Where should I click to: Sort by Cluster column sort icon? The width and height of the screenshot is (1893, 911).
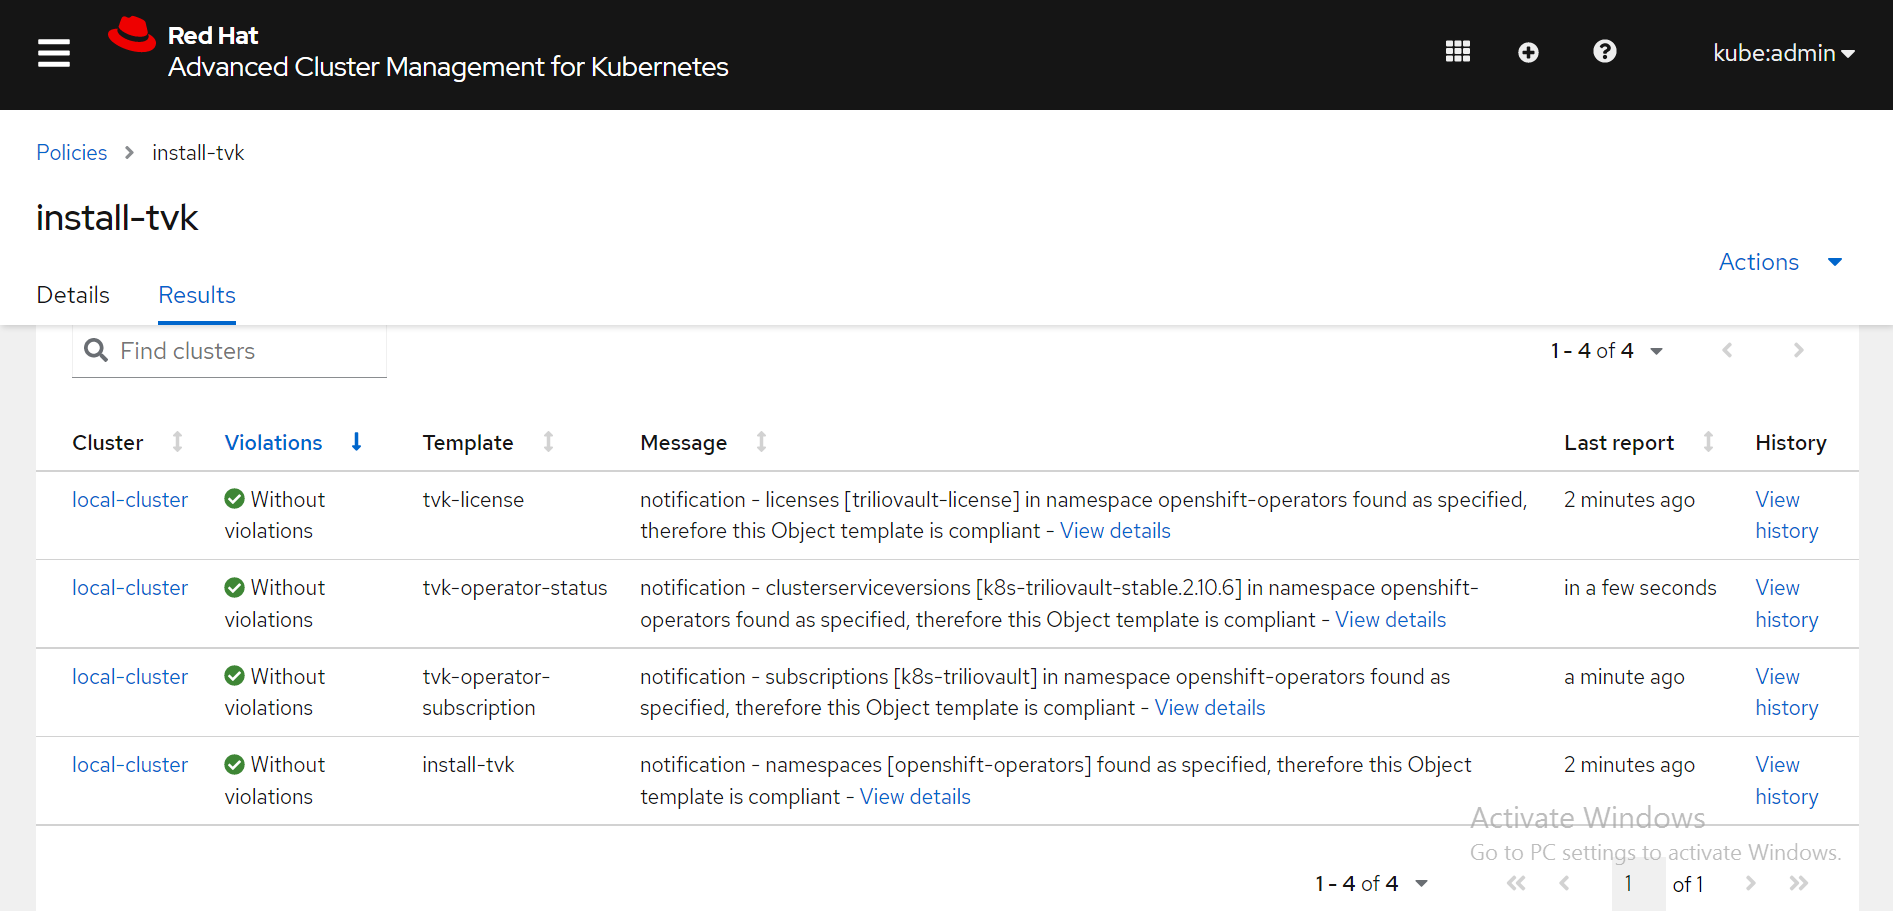click(177, 442)
